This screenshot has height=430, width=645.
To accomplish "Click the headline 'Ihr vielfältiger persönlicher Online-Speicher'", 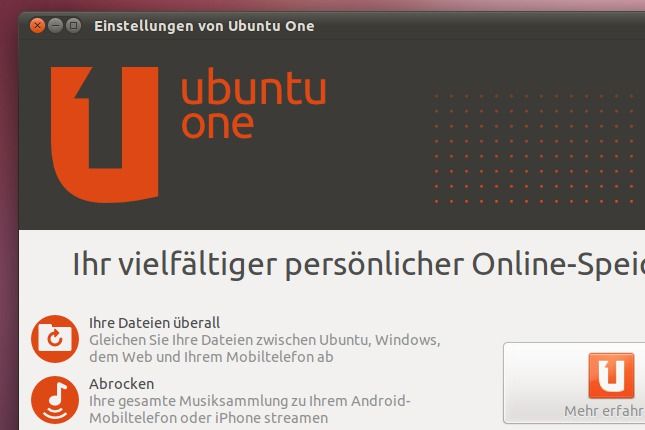I will point(359,264).
